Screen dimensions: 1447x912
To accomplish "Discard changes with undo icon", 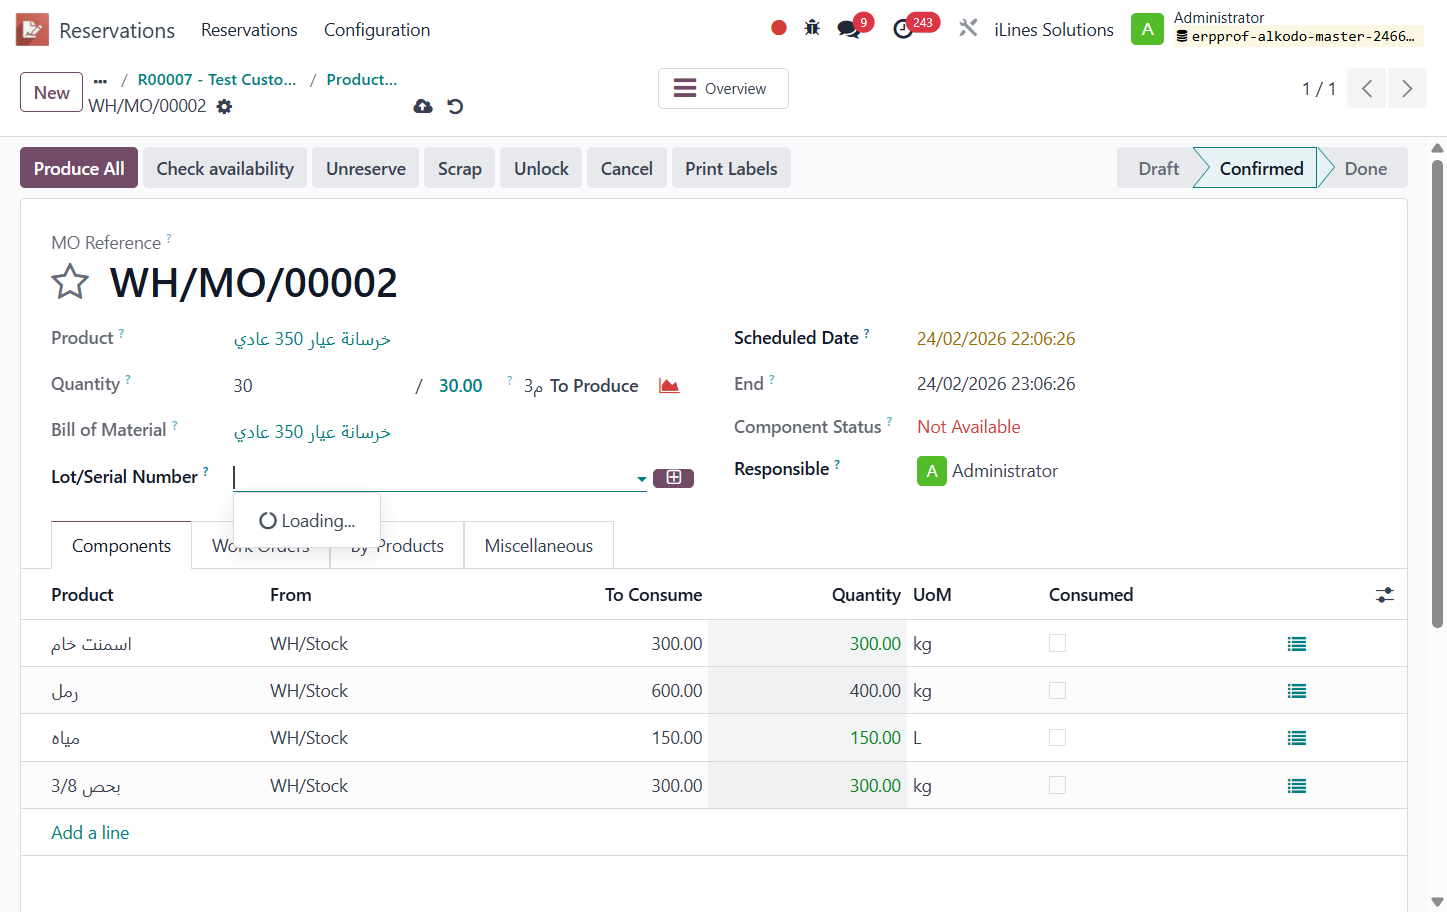I will 455,106.
